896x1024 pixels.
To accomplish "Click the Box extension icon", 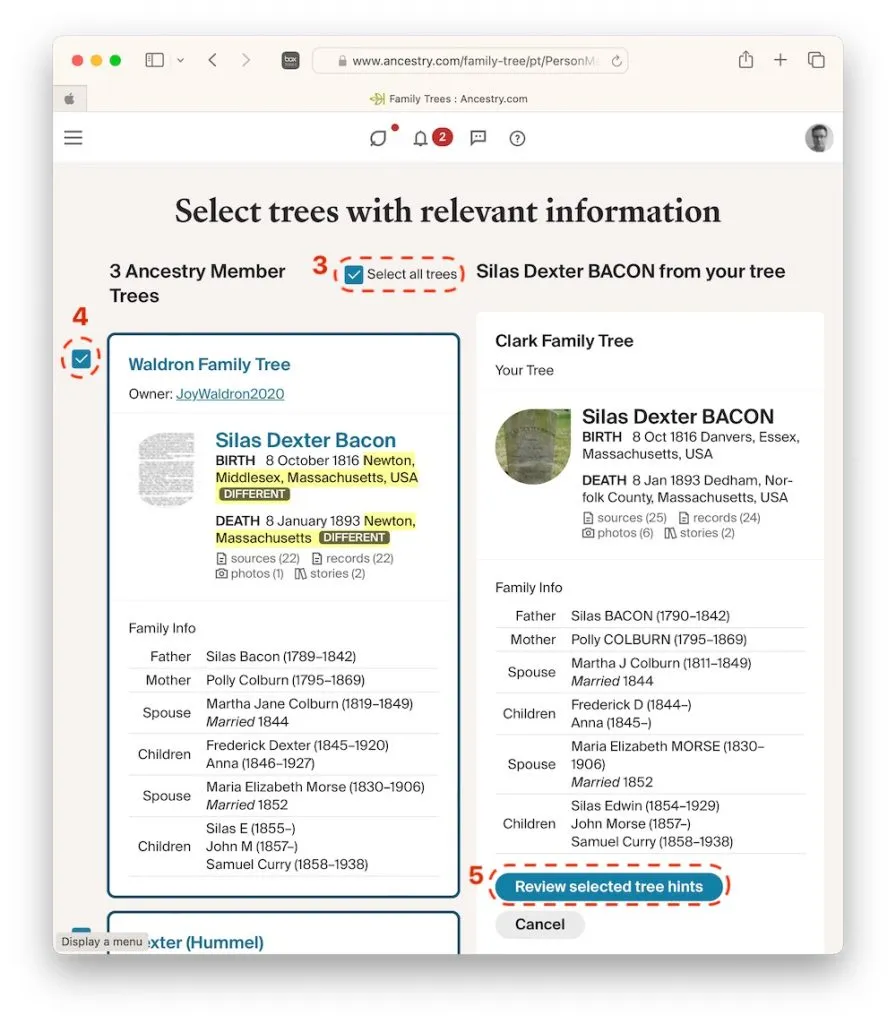I will tap(291, 61).
